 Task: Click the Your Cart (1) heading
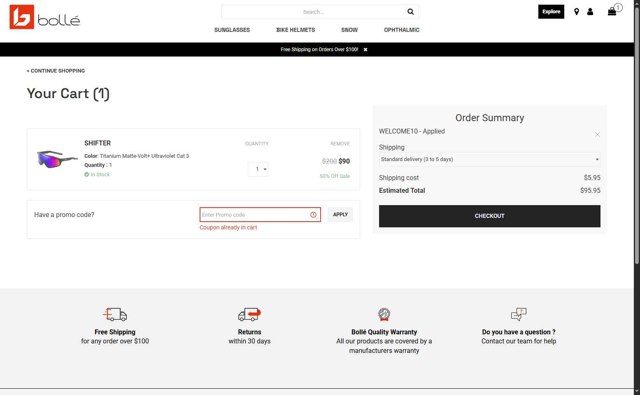tap(68, 93)
